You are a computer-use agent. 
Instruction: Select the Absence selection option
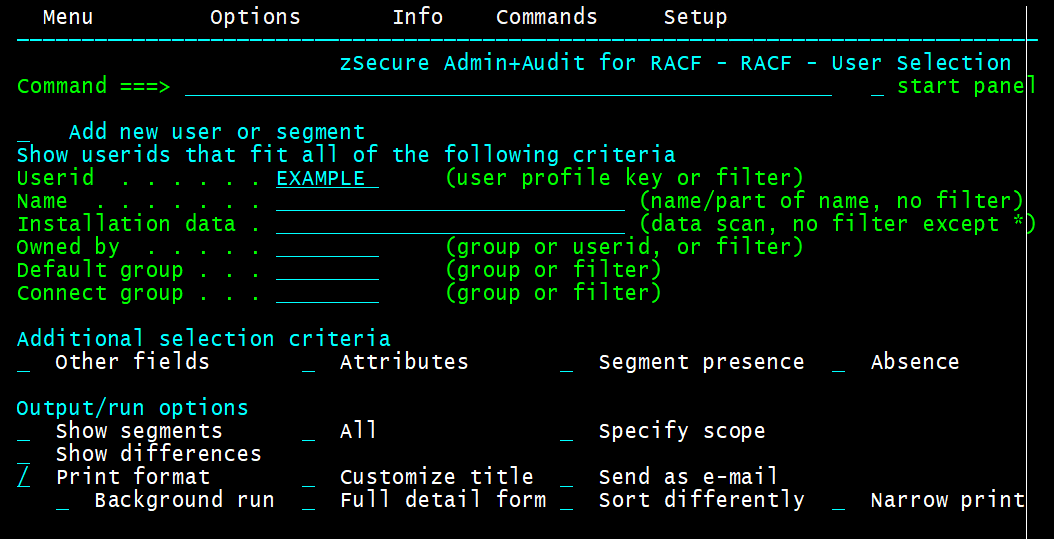click(x=838, y=362)
